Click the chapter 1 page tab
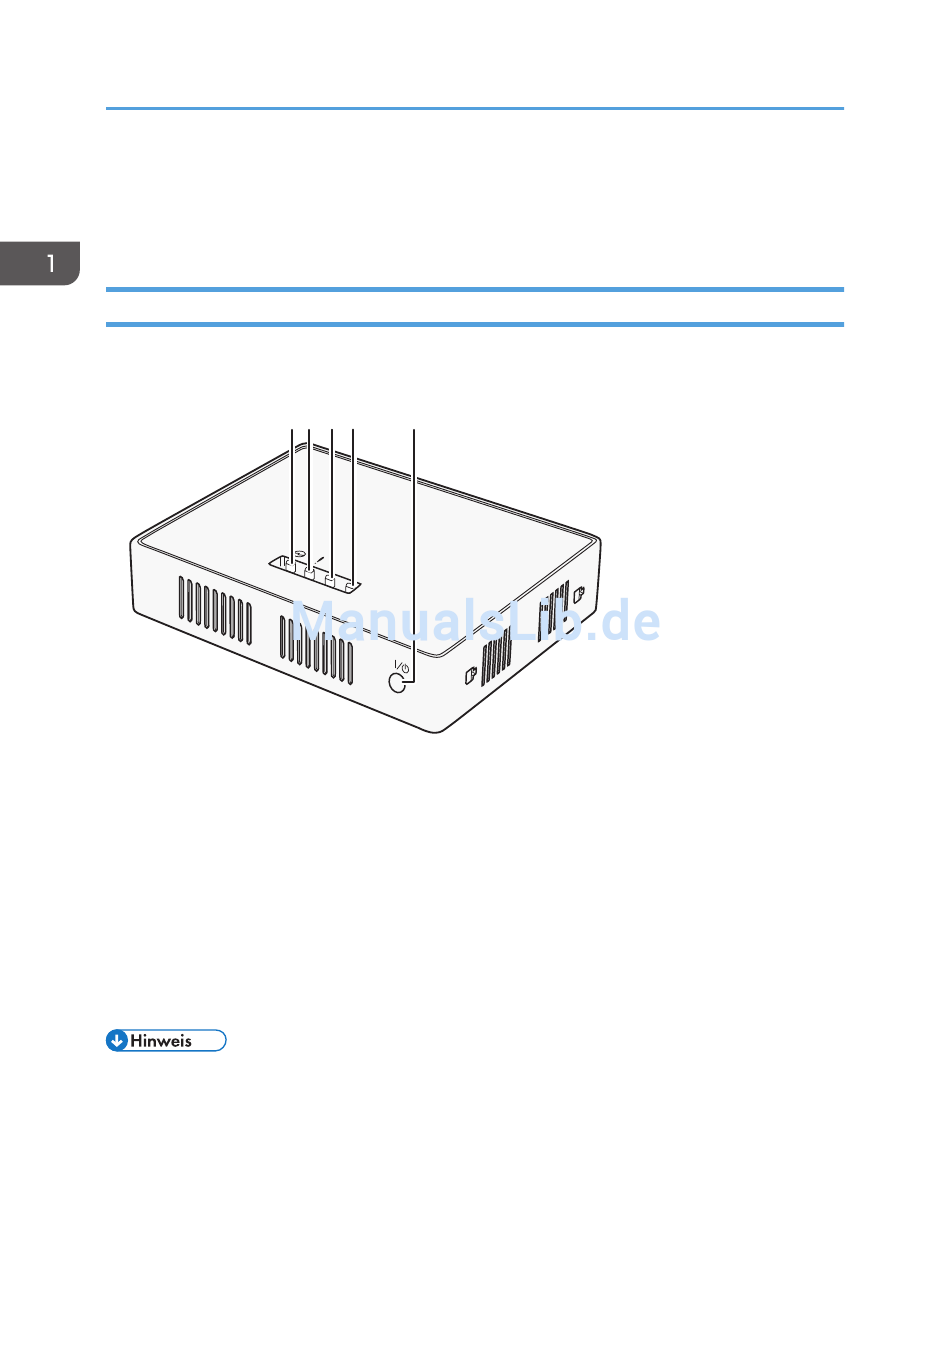This screenshot has height=1348, width=950. [x=40, y=264]
